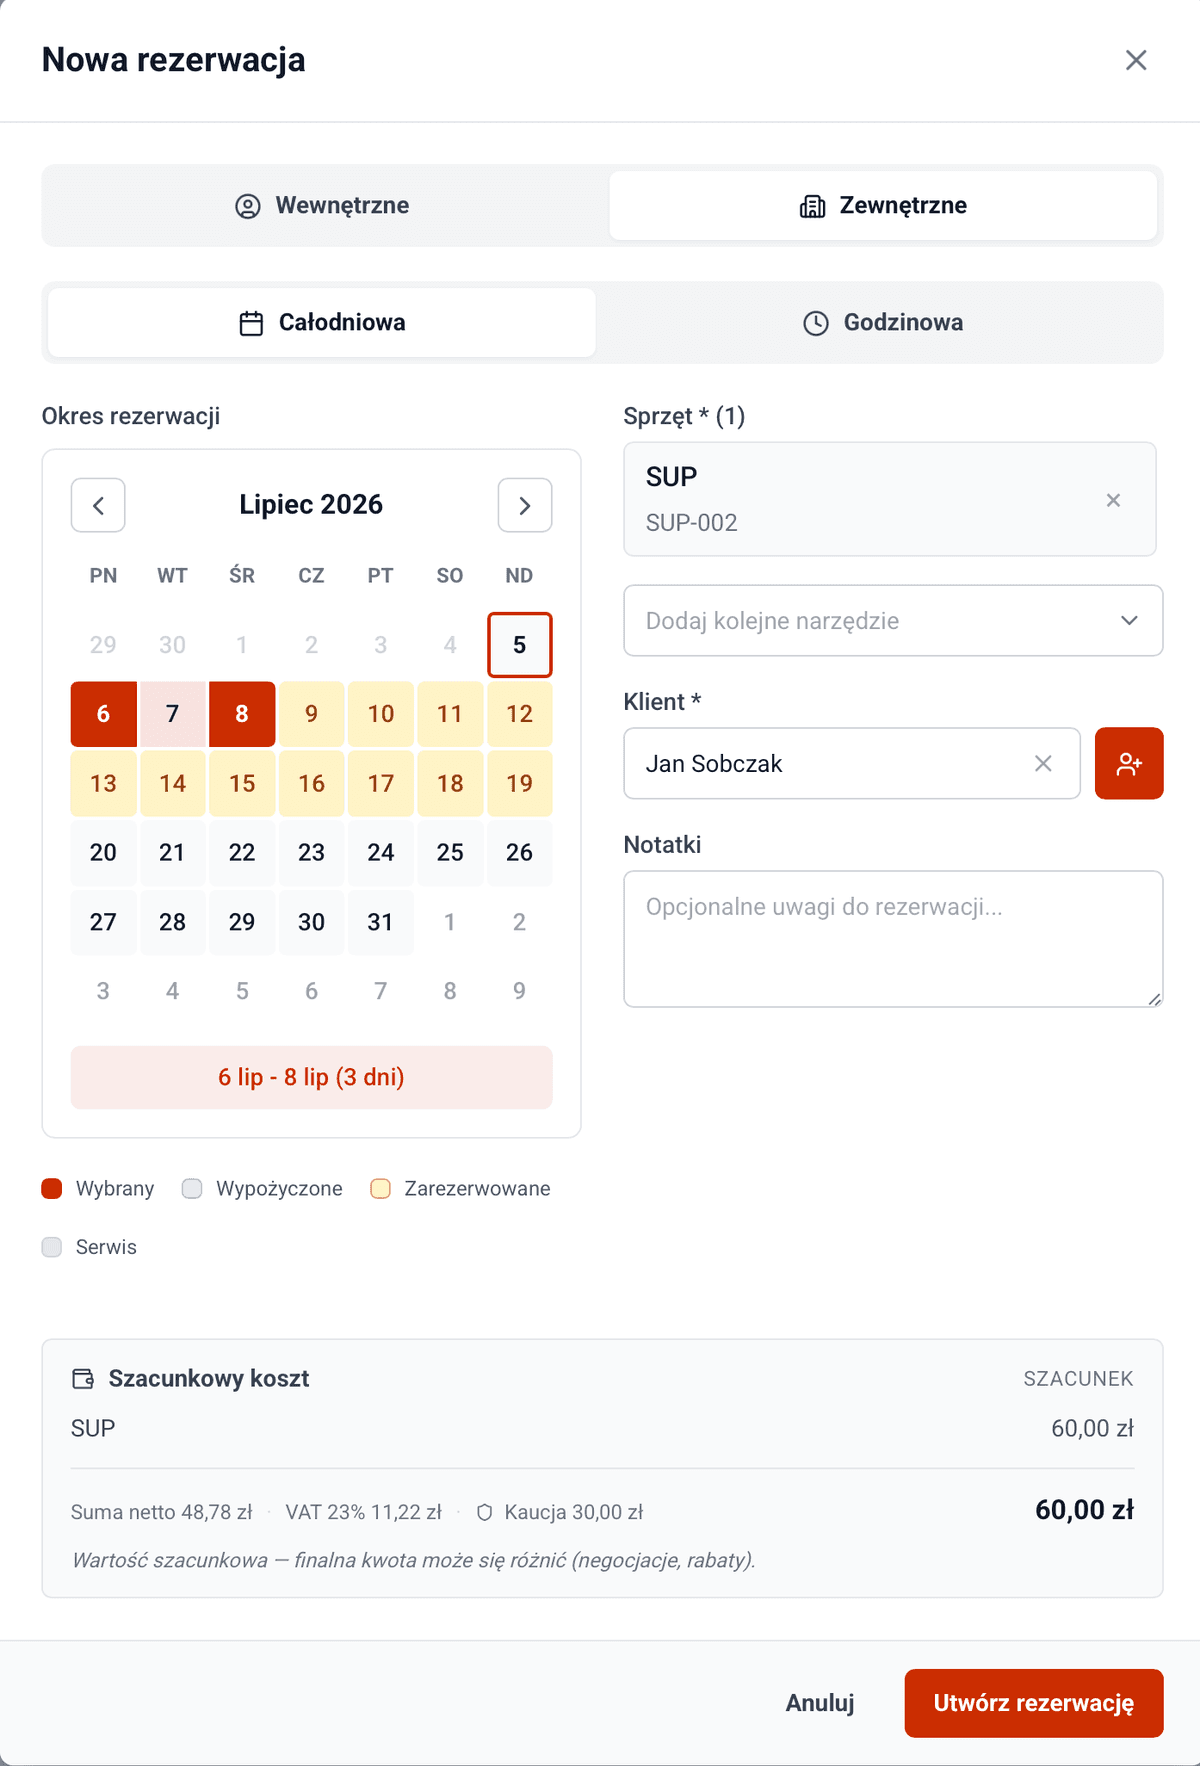
Task: Select Zewnętrzne reservation type
Action: point(884,206)
